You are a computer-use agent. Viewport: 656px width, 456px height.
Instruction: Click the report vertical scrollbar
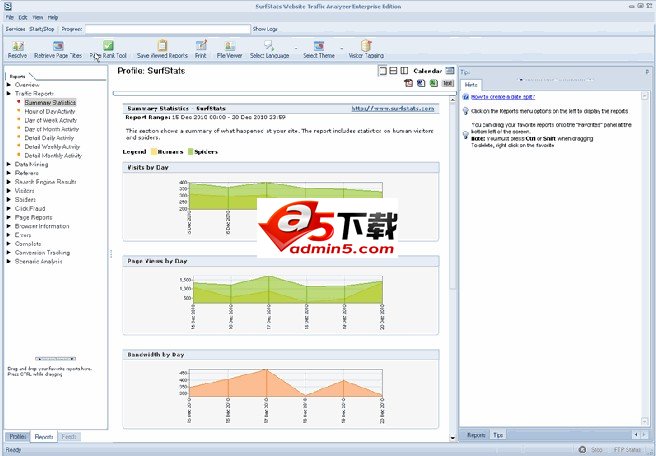pyautogui.click(x=452, y=195)
